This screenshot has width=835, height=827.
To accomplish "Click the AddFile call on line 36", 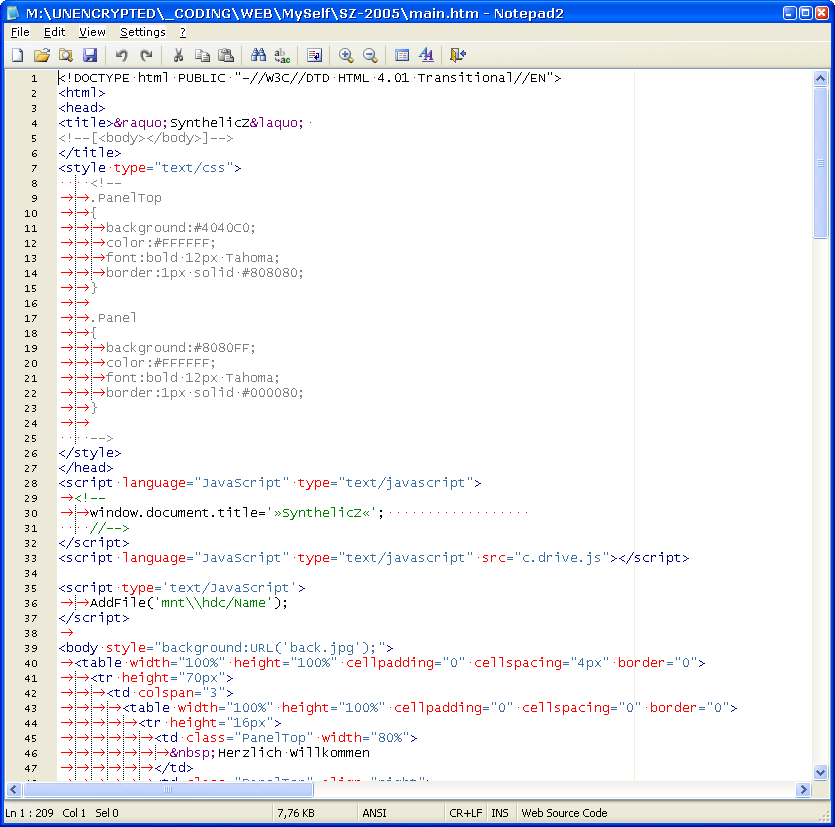I will pyautogui.click(x=189, y=603).
